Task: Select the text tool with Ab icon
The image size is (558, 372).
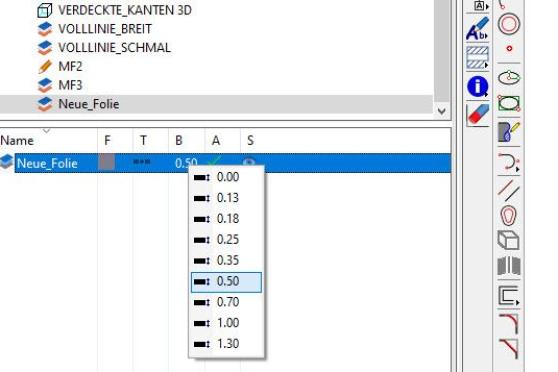Action: pos(478,28)
